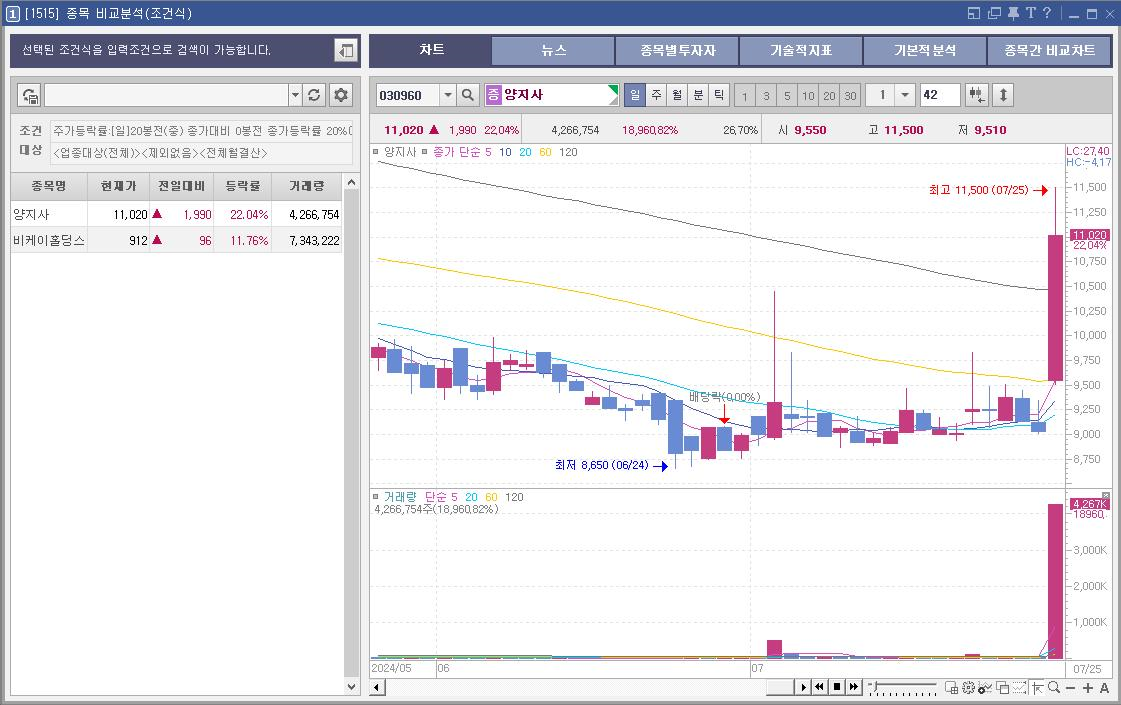Click the plus zoom-in icon in bottom toolbar
The height and width of the screenshot is (705, 1121).
point(1087,688)
